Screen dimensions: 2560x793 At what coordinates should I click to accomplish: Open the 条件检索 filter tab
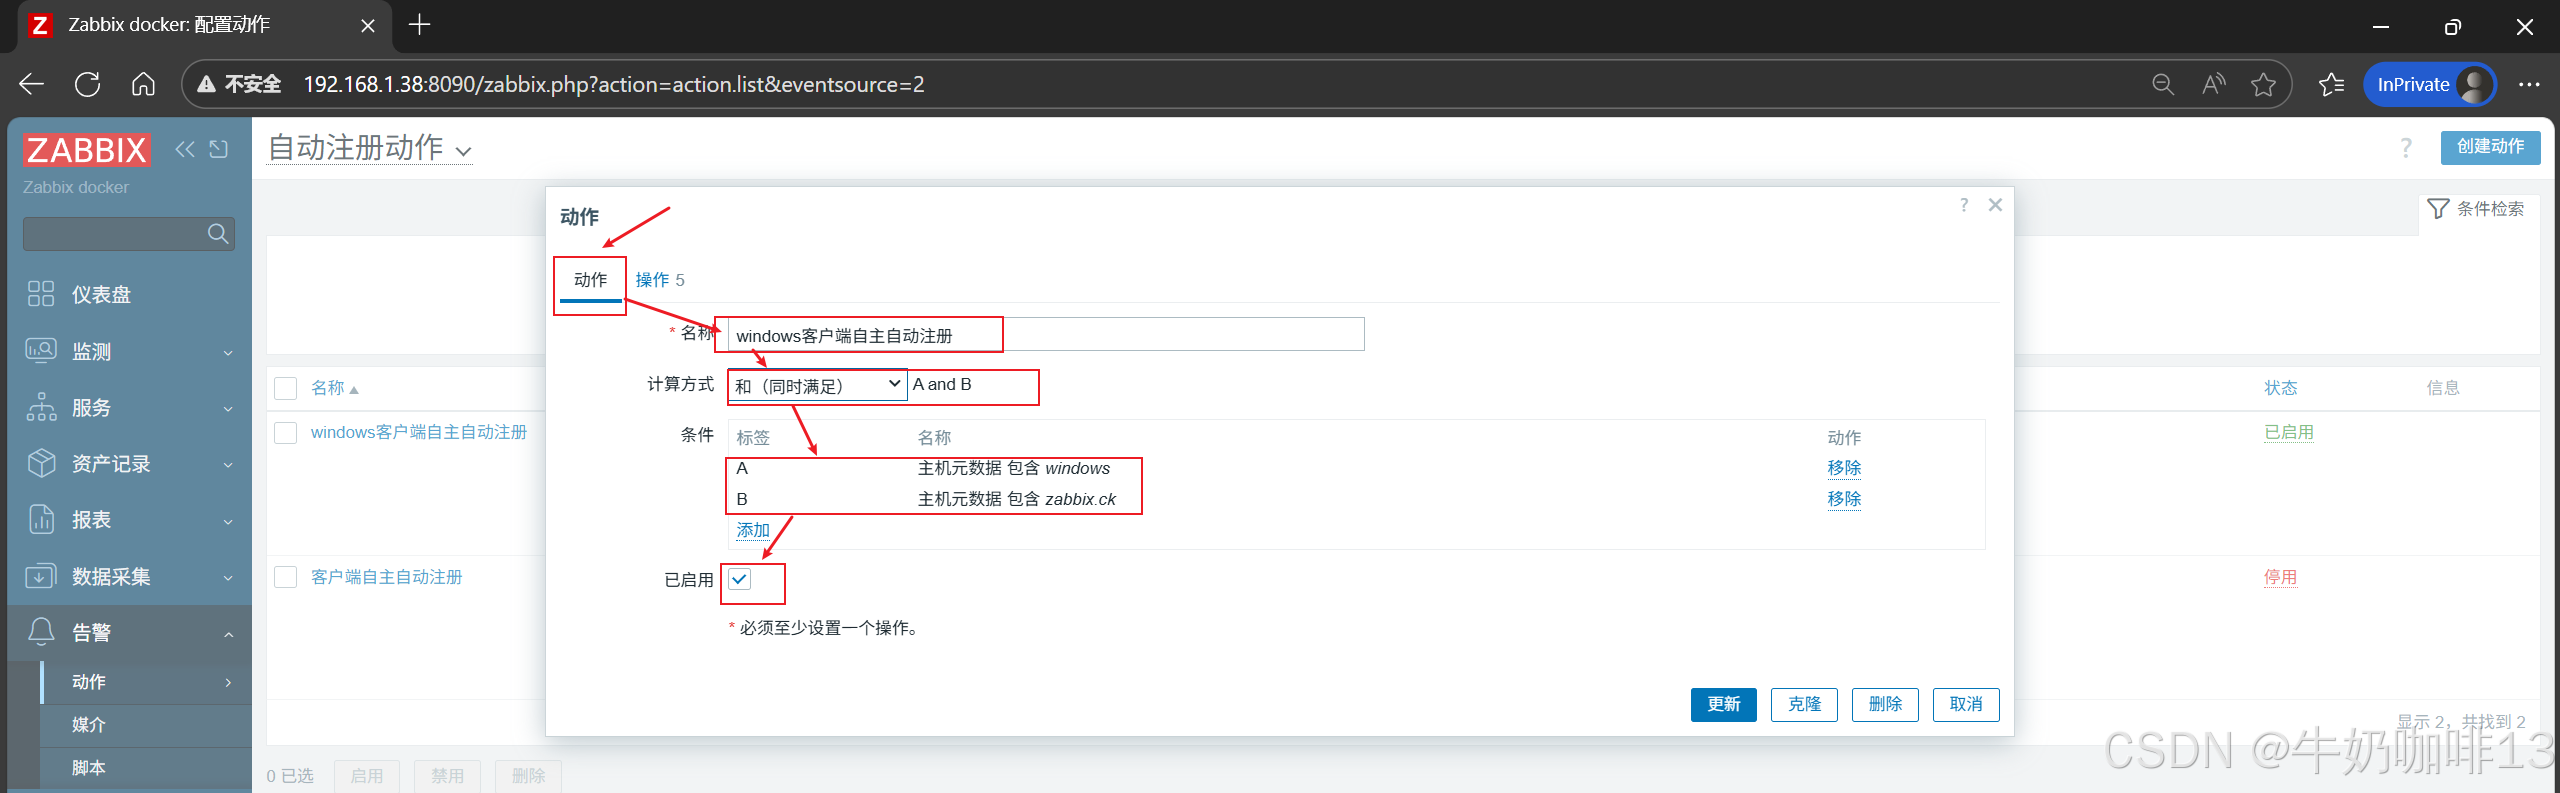[2476, 209]
